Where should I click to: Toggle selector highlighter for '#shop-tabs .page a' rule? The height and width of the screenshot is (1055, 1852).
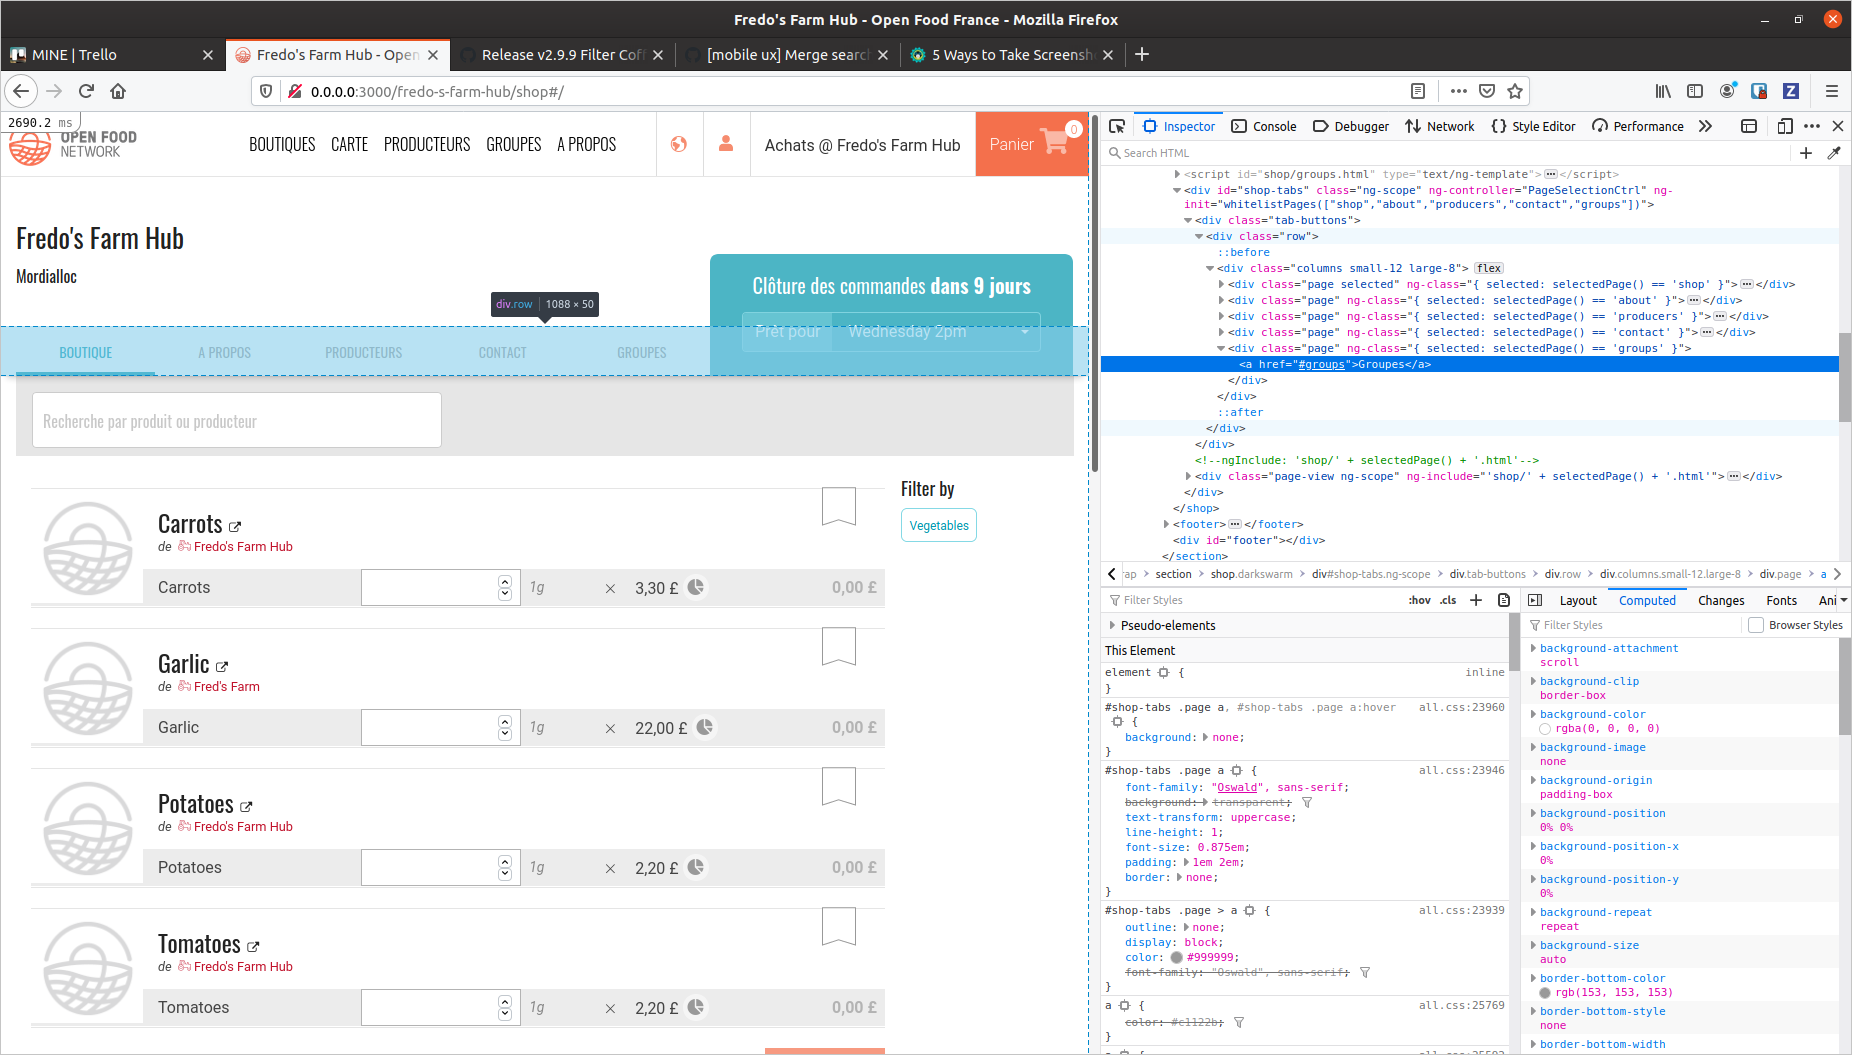point(1237,771)
